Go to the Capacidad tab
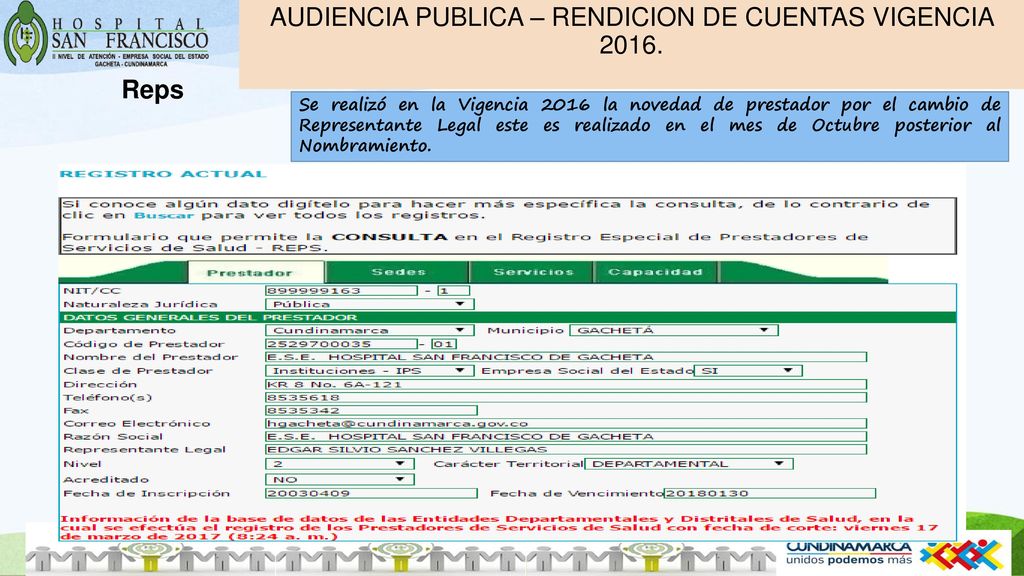1024x576 pixels. tap(656, 272)
